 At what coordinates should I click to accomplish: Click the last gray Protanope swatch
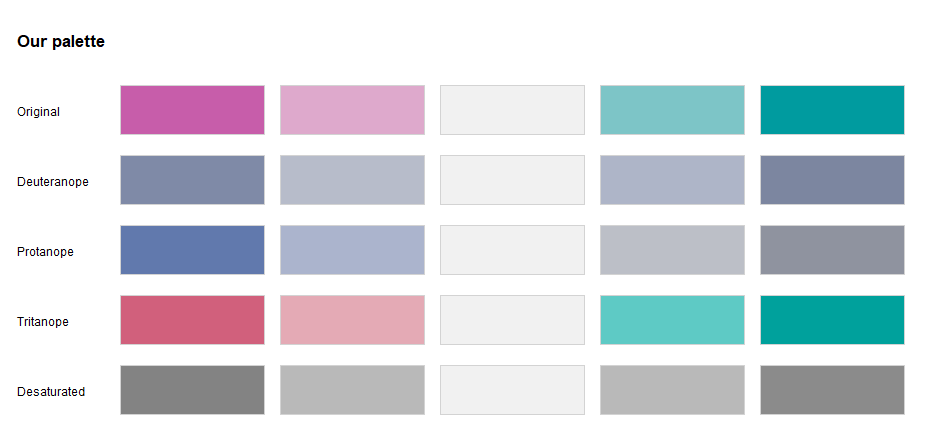[832, 250]
